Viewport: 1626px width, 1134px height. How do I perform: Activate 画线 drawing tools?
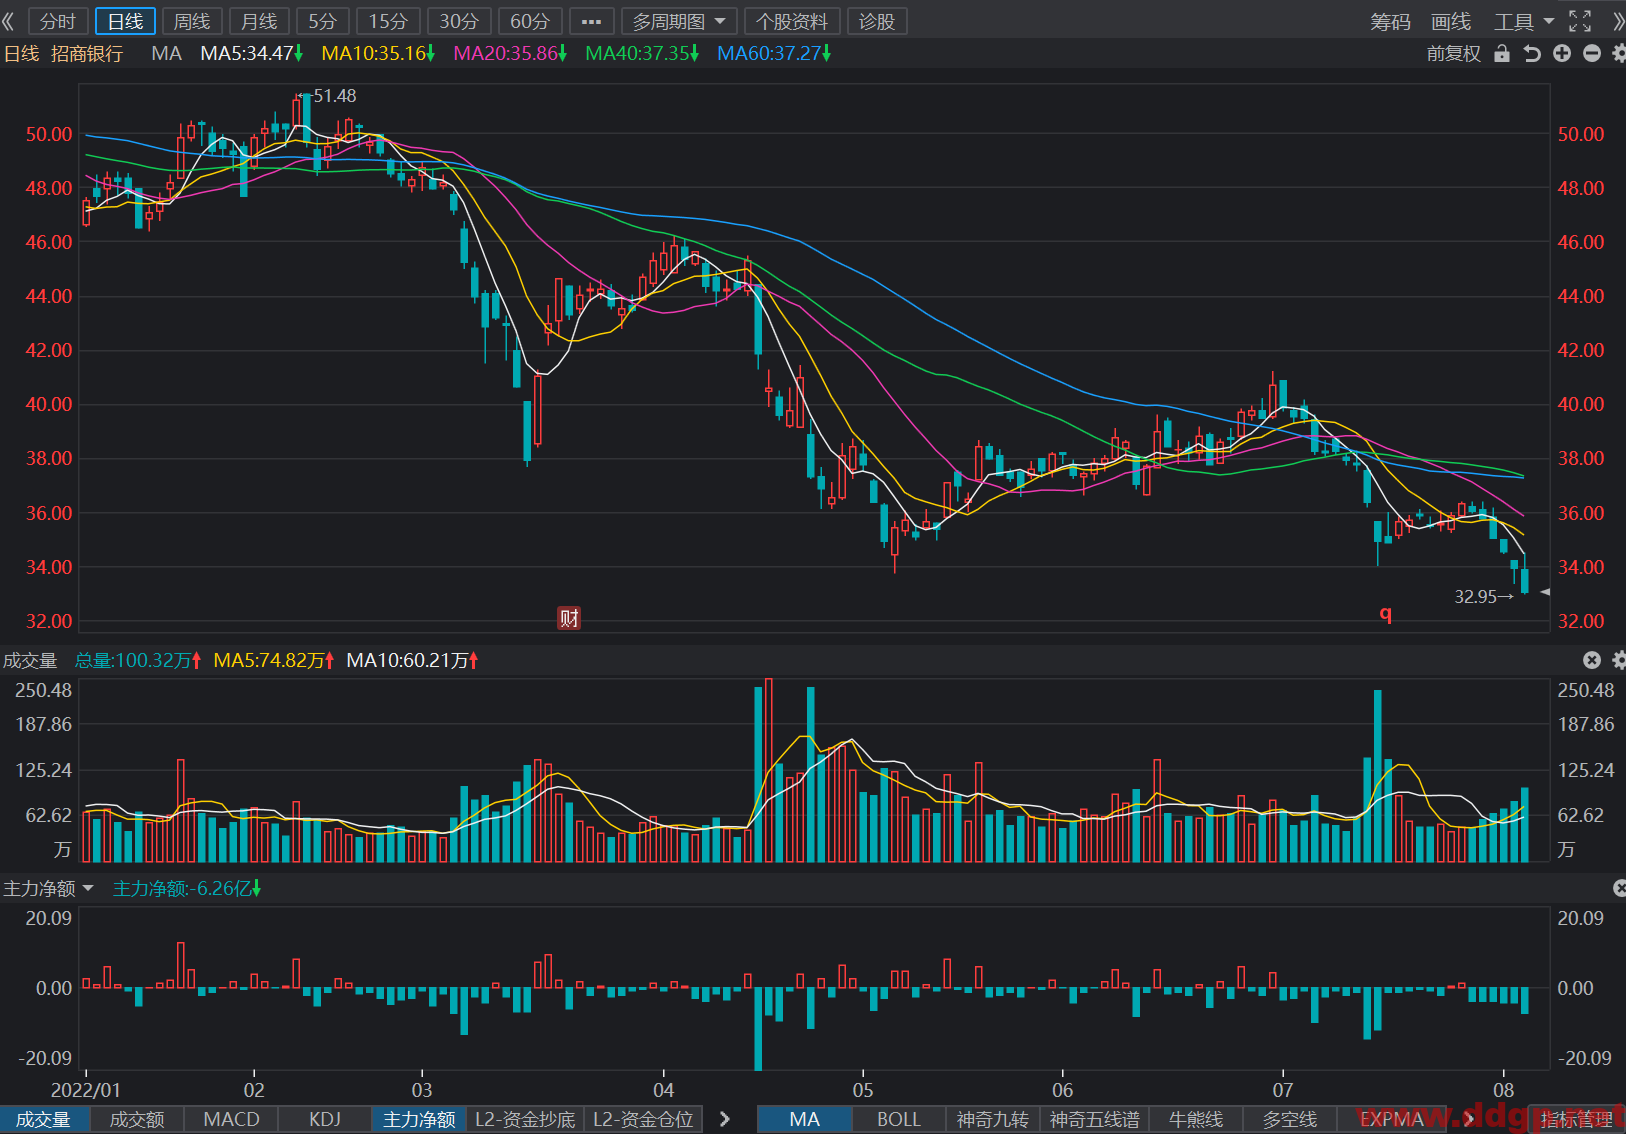[1451, 21]
